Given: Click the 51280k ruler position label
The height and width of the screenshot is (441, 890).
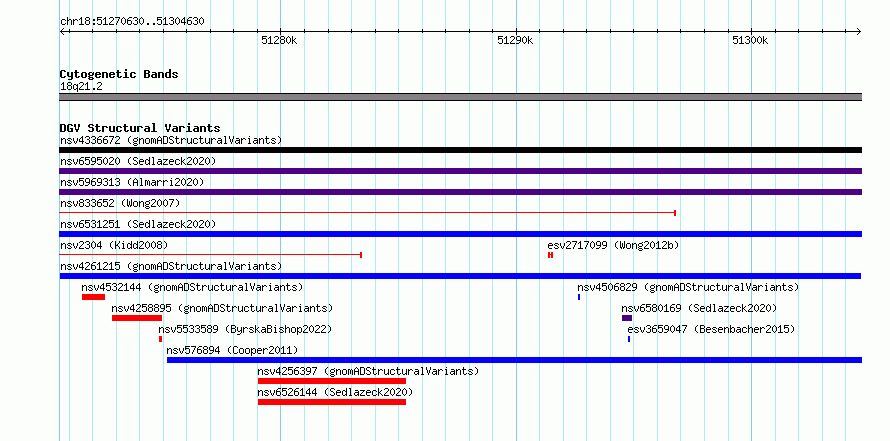Looking at the screenshot, I should coord(279,40).
